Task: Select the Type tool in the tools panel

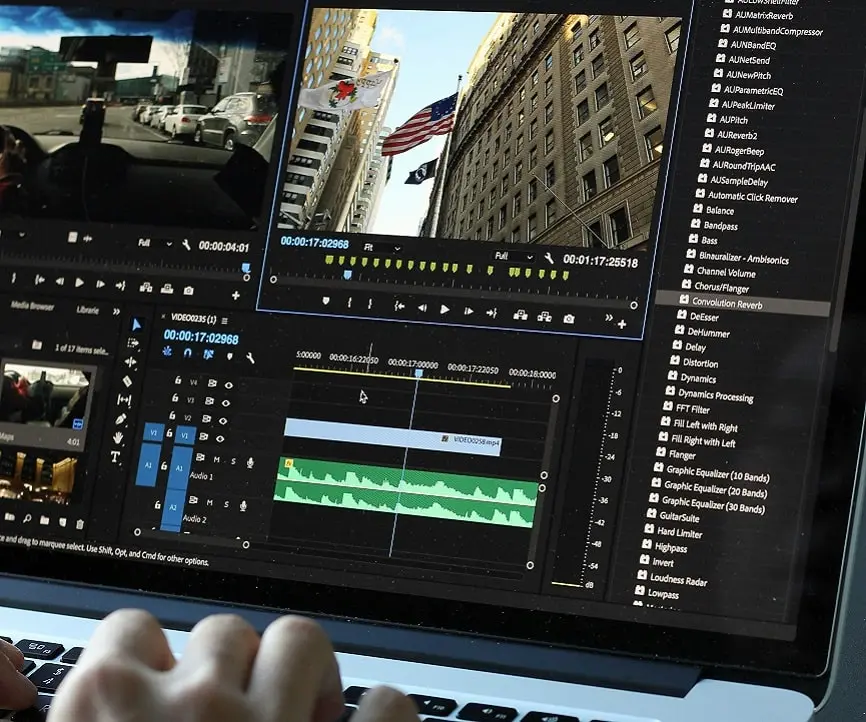Action: click(115, 457)
